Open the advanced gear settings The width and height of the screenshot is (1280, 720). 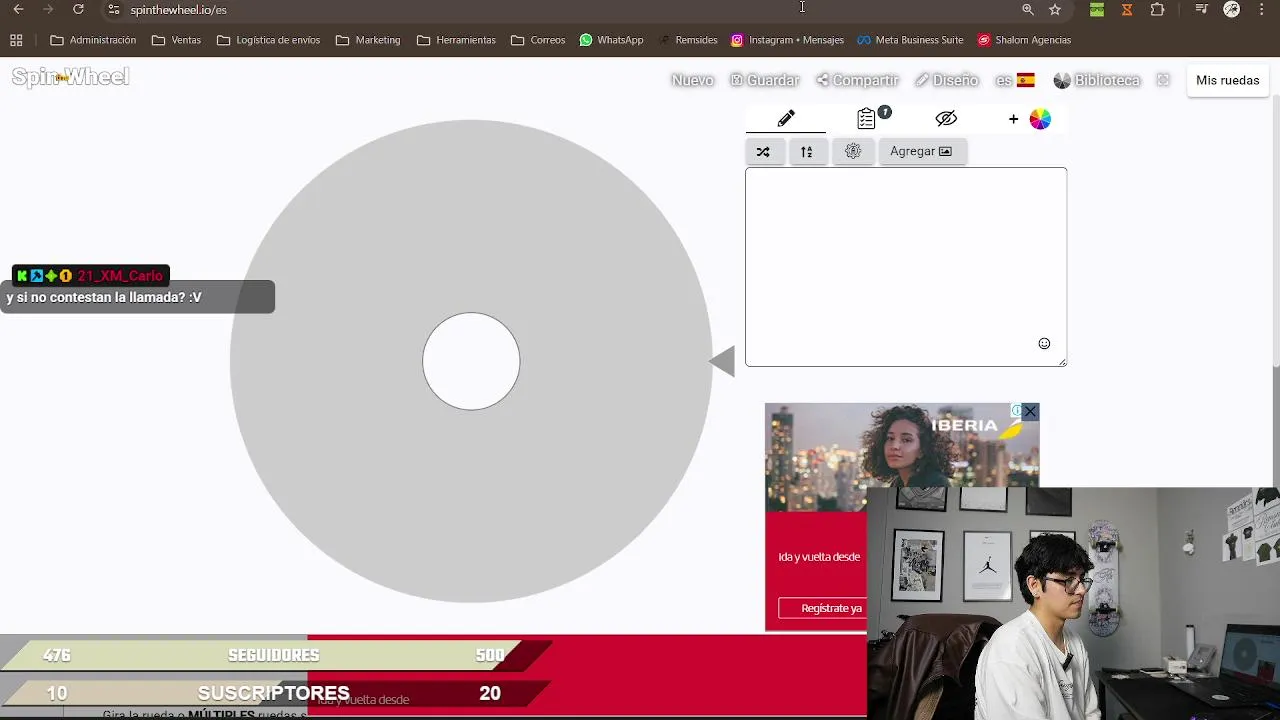[853, 151]
